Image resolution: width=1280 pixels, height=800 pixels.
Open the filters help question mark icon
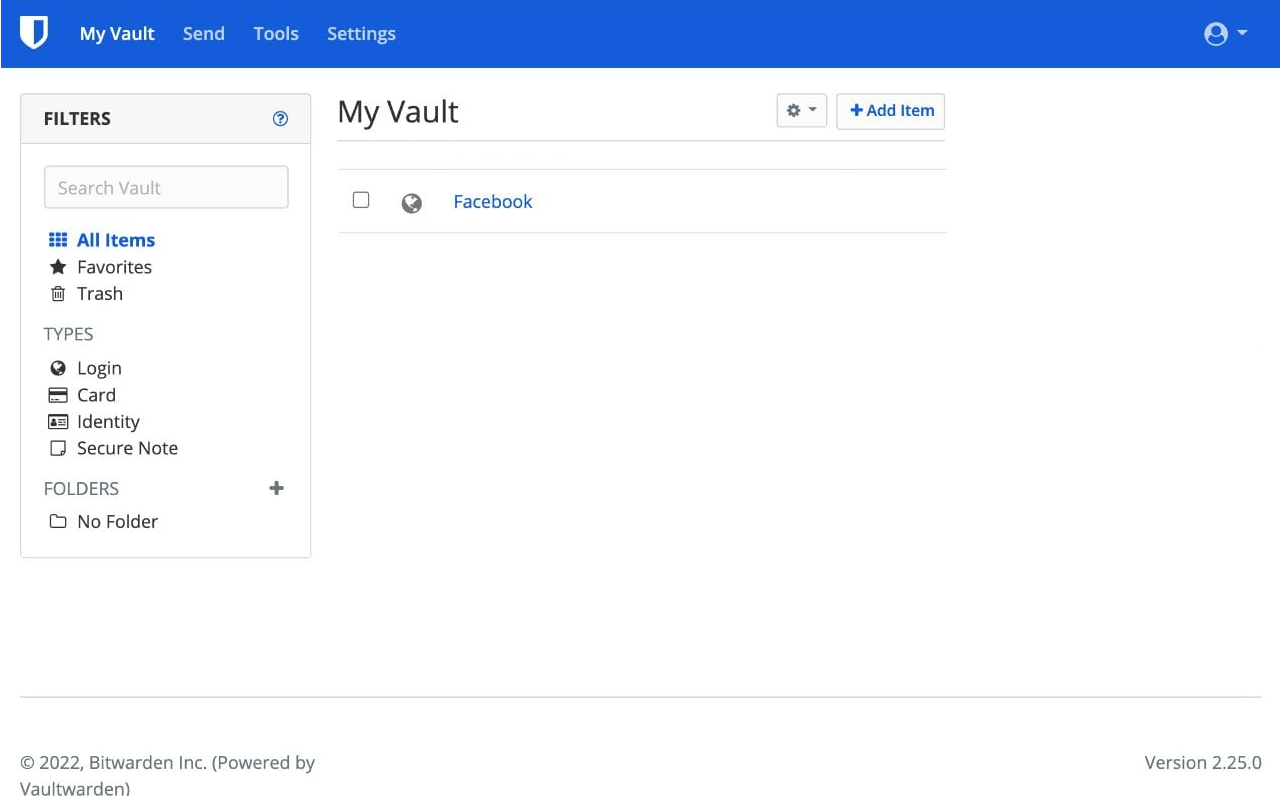(x=280, y=118)
